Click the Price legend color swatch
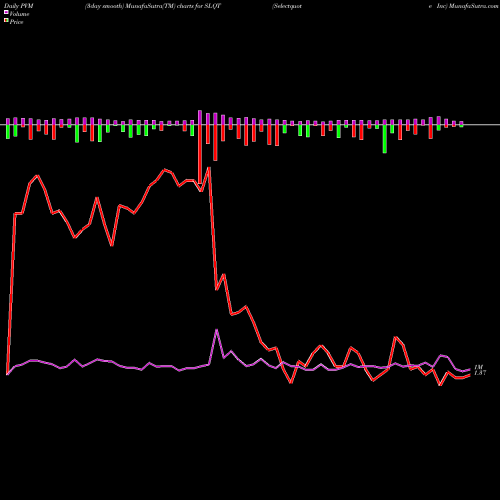 6,21
